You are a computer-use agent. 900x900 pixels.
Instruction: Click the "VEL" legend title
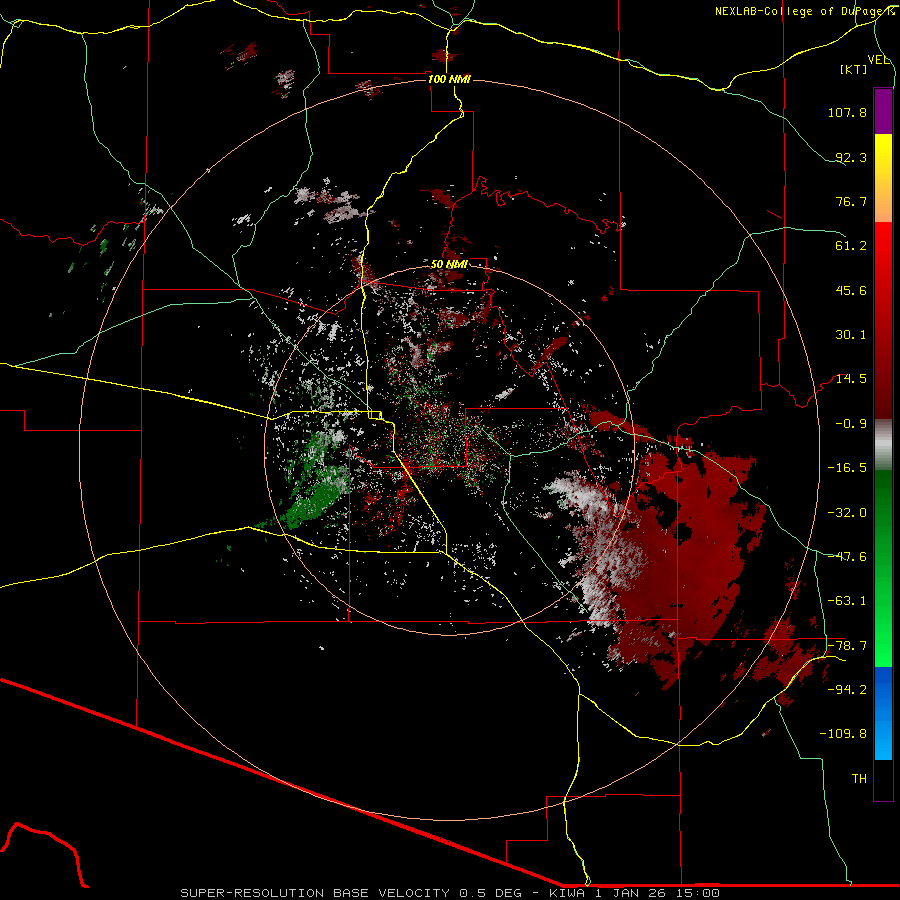point(878,60)
